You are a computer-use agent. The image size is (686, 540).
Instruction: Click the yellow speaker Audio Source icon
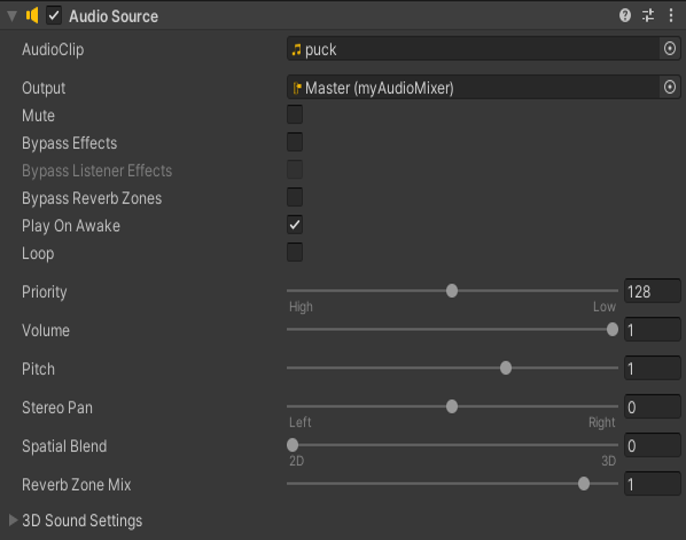(32, 16)
